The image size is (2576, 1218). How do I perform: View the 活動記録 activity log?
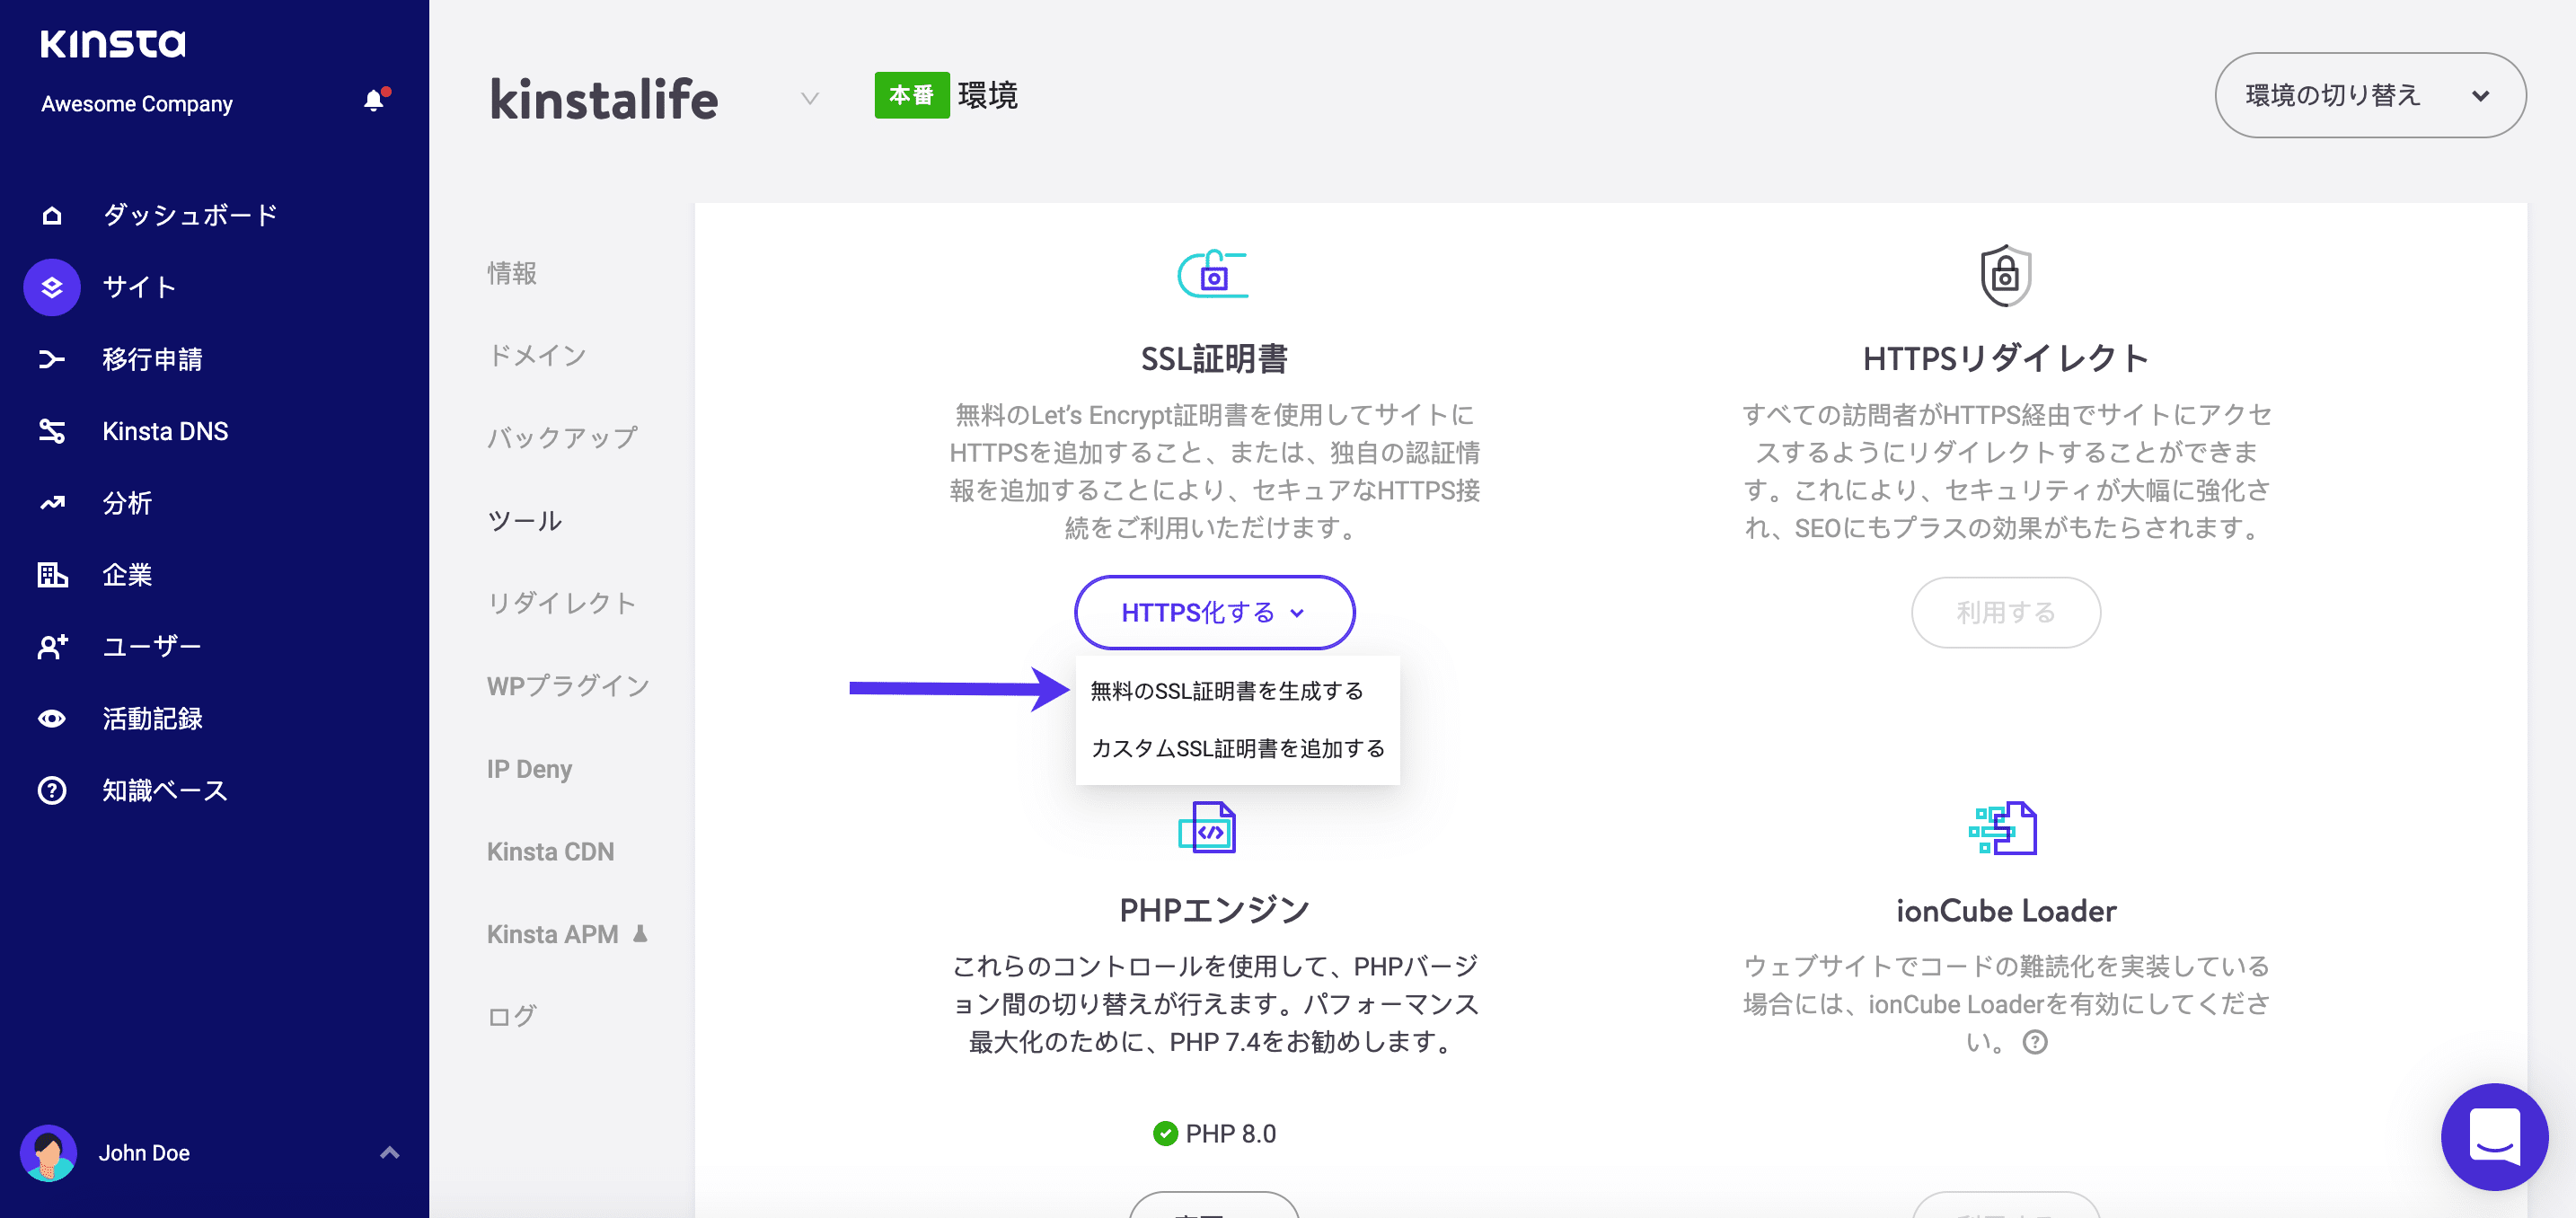(152, 718)
